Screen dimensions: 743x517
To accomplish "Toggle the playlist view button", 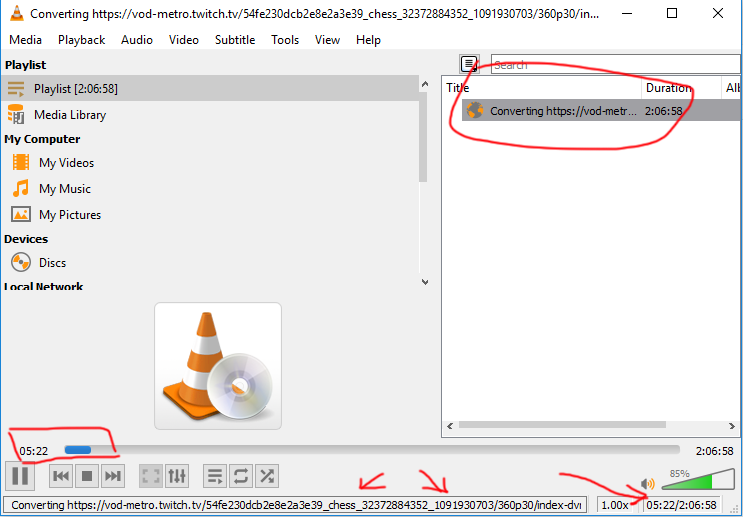I will pyautogui.click(x=214, y=476).
